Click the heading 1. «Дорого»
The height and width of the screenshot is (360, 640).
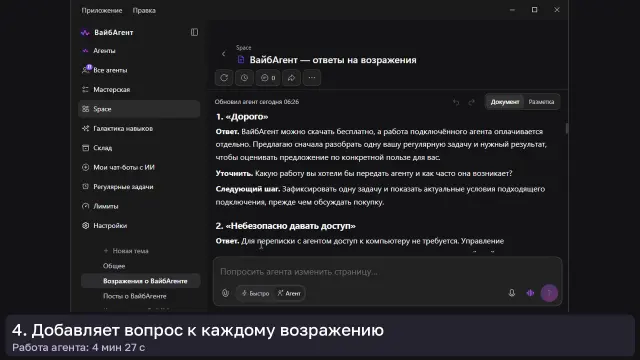pyautogui.click(x=242, y=117)
